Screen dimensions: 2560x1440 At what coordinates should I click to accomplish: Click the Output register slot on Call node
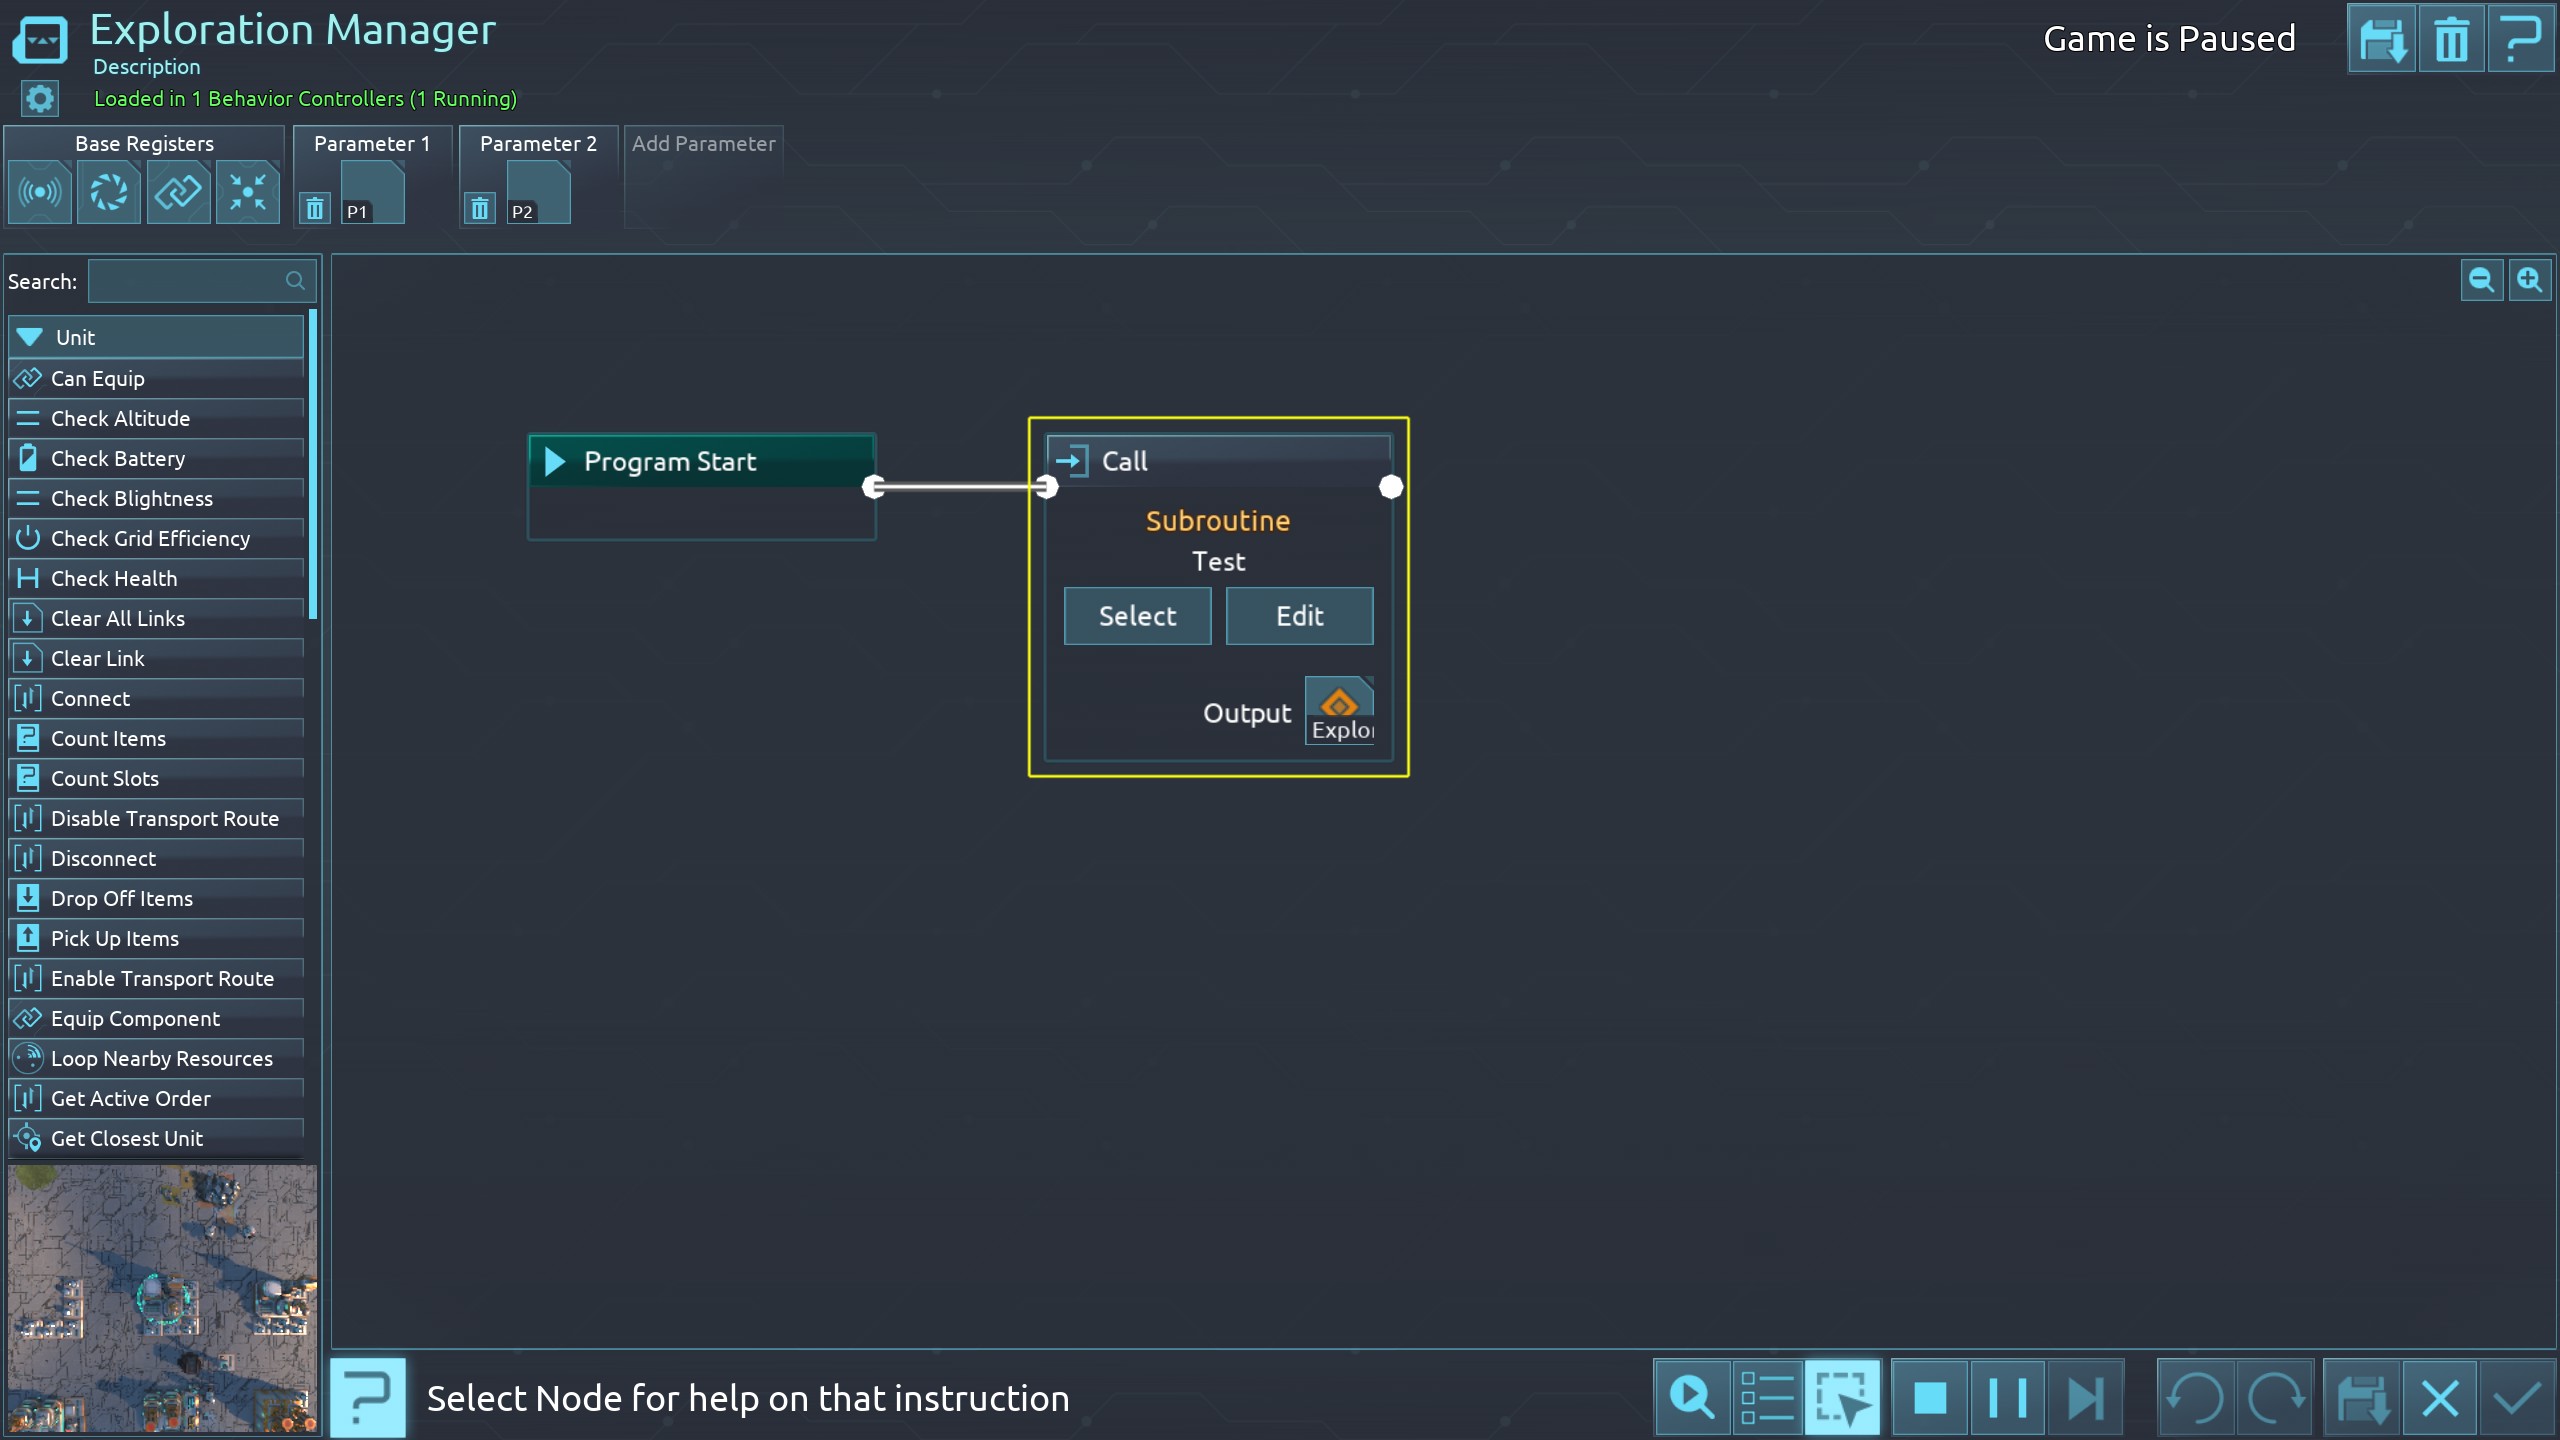point(1339,710)
